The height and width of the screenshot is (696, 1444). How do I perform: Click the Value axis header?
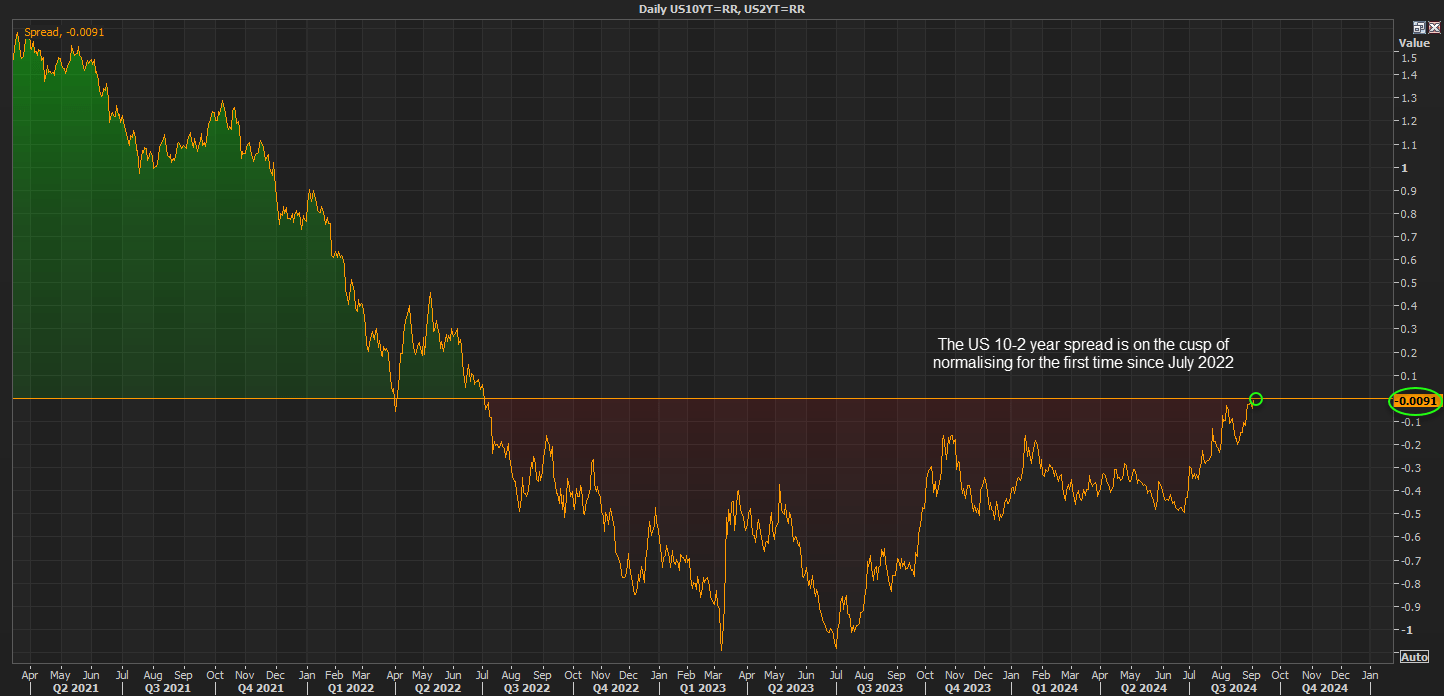point(1414,43)
